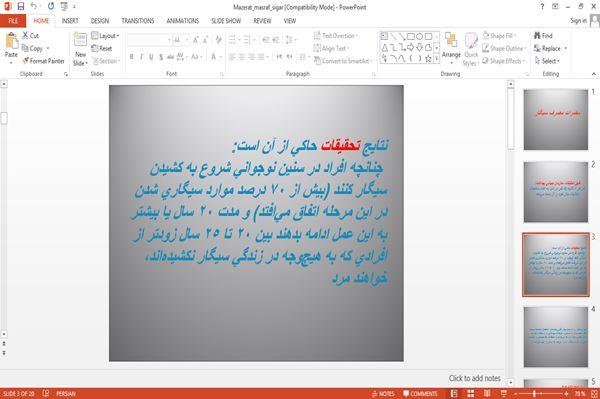
Task: Toggle Underline formatting
Action: [x=151, y=57]
